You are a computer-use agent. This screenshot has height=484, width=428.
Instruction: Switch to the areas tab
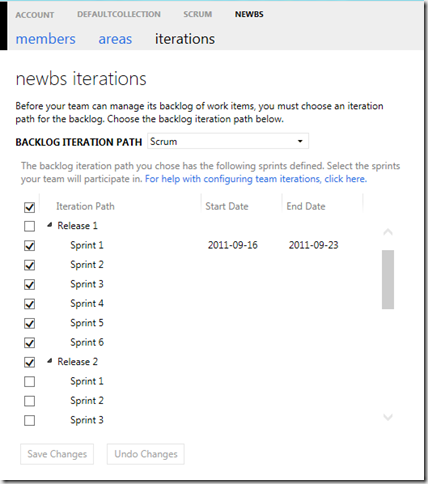115,39
